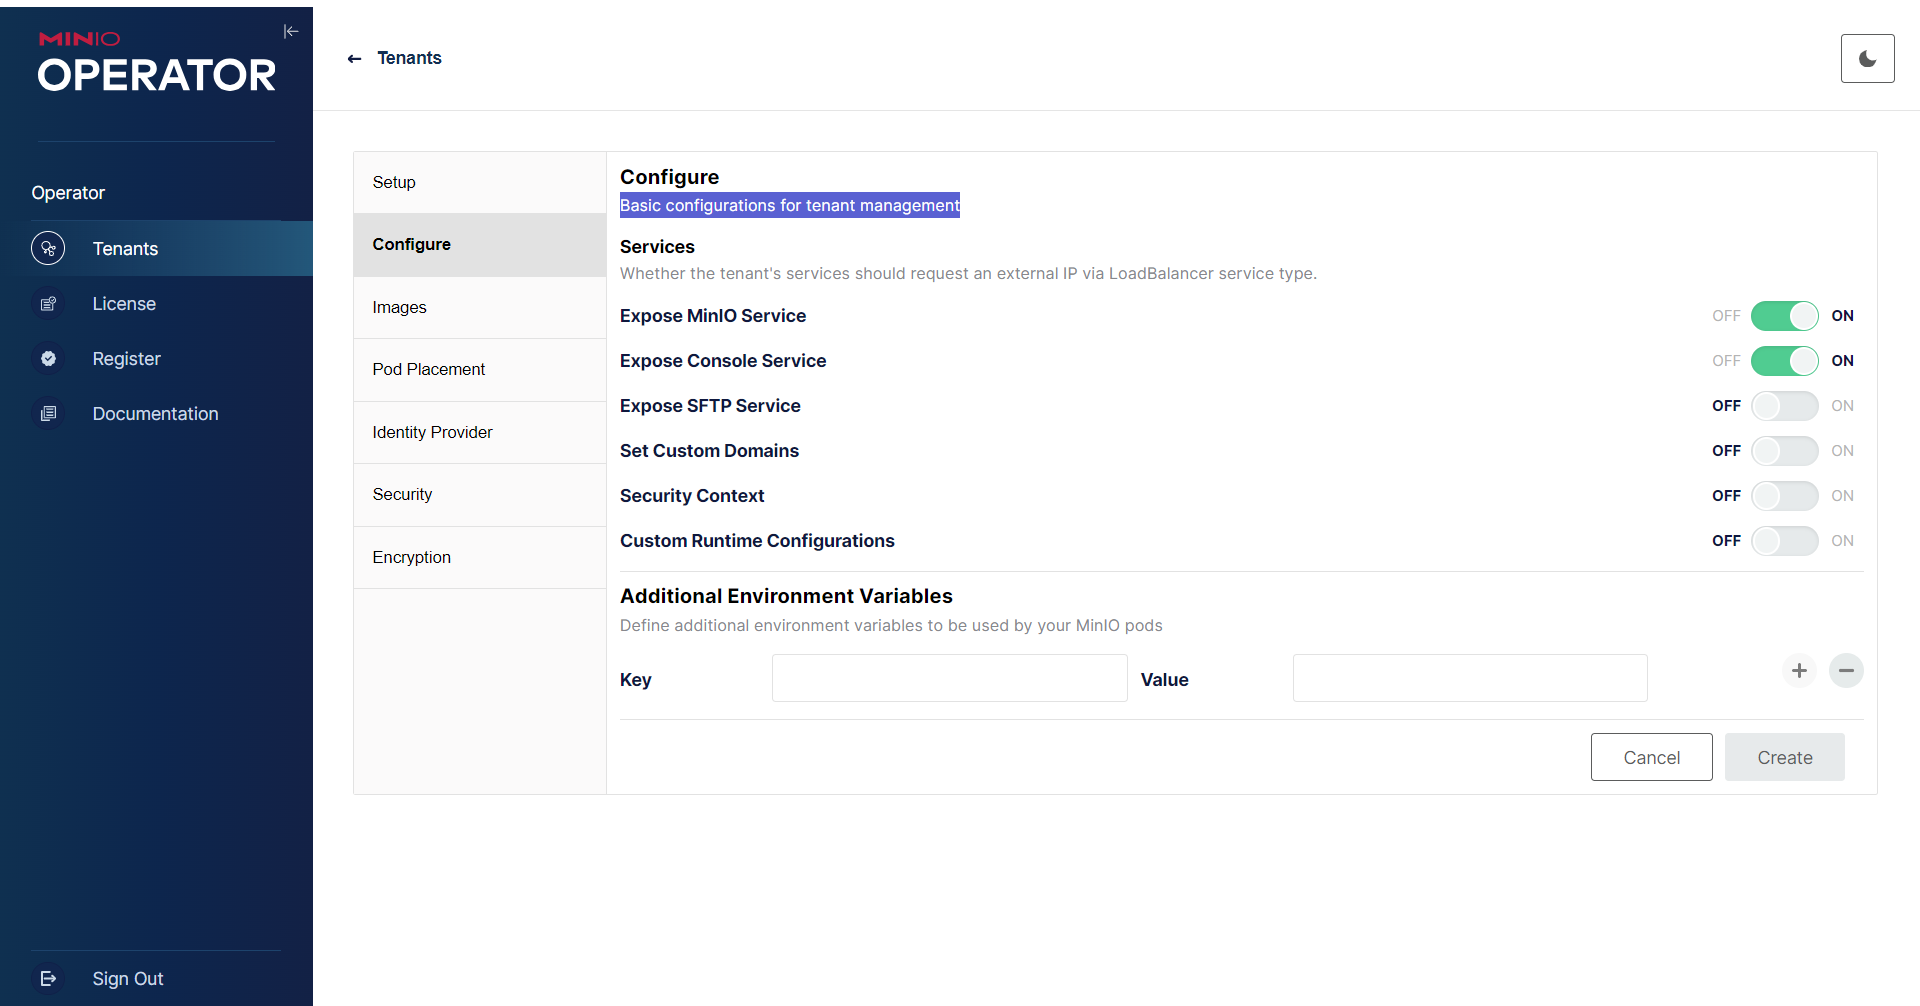This screenshot has width=1920, height=1006.
Task: Click the Create button
Action: pos(1784,758)
